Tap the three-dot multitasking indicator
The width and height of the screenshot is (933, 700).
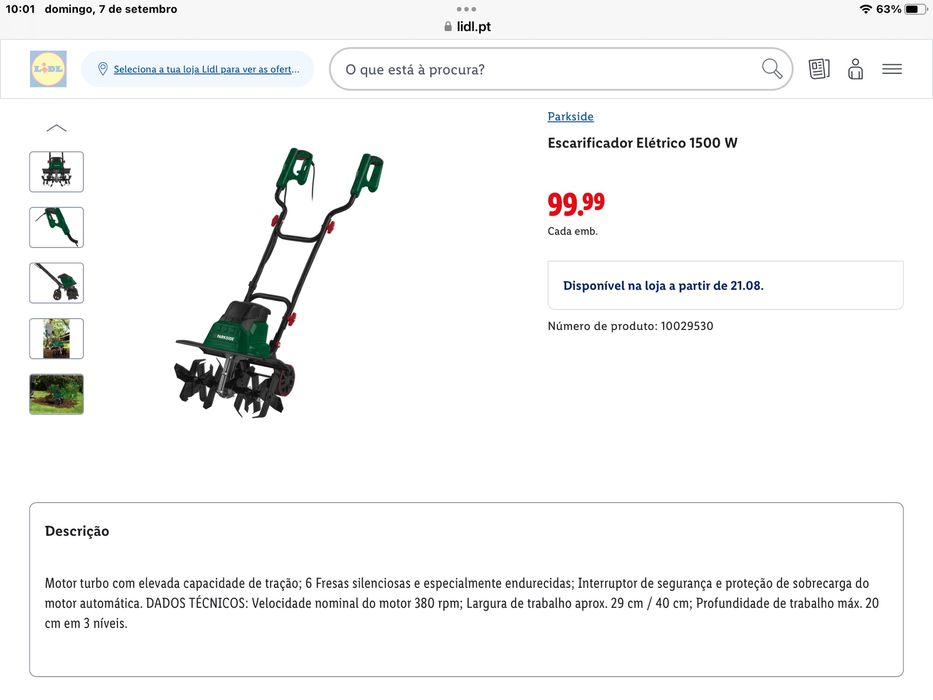click(x=466, y=9)
